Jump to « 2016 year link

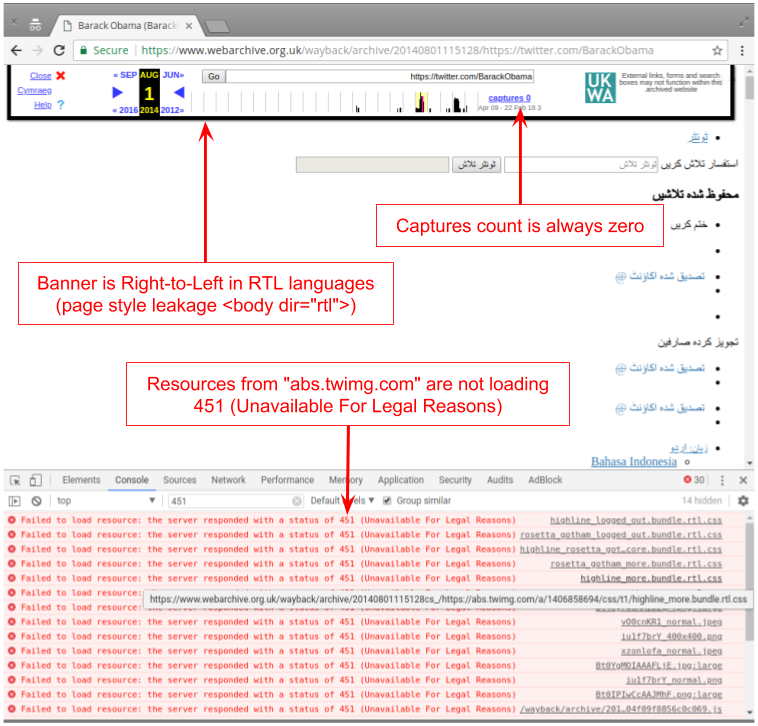pyautogui.click(x=125, y=110)
